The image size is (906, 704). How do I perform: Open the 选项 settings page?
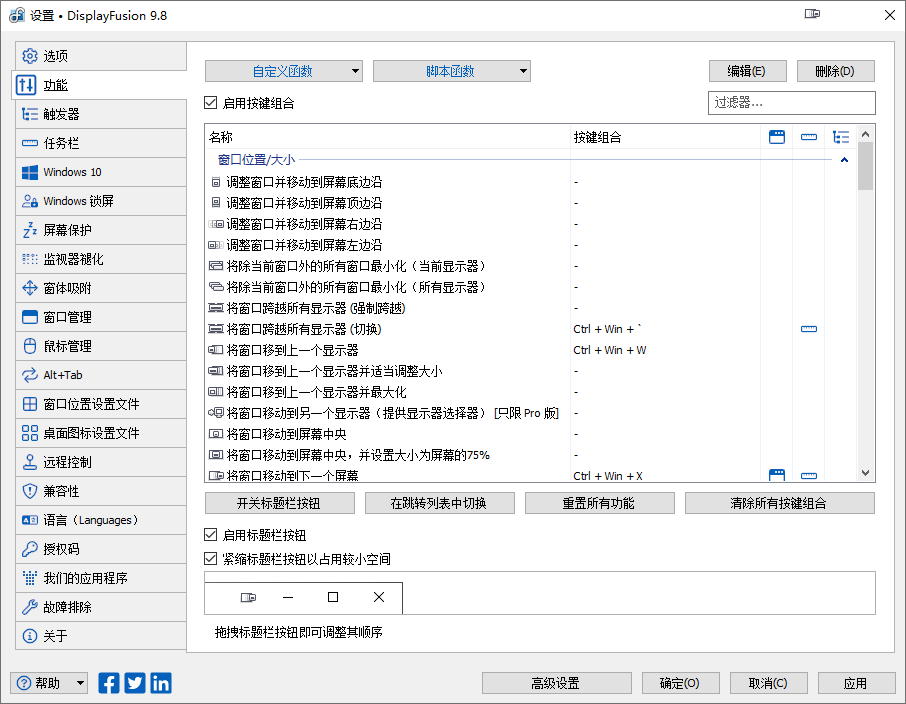tap(101, 56)
